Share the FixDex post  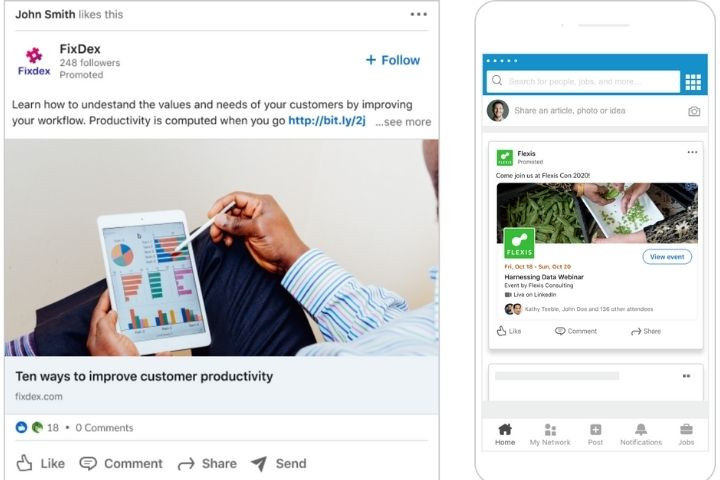(x=207, y=463)
